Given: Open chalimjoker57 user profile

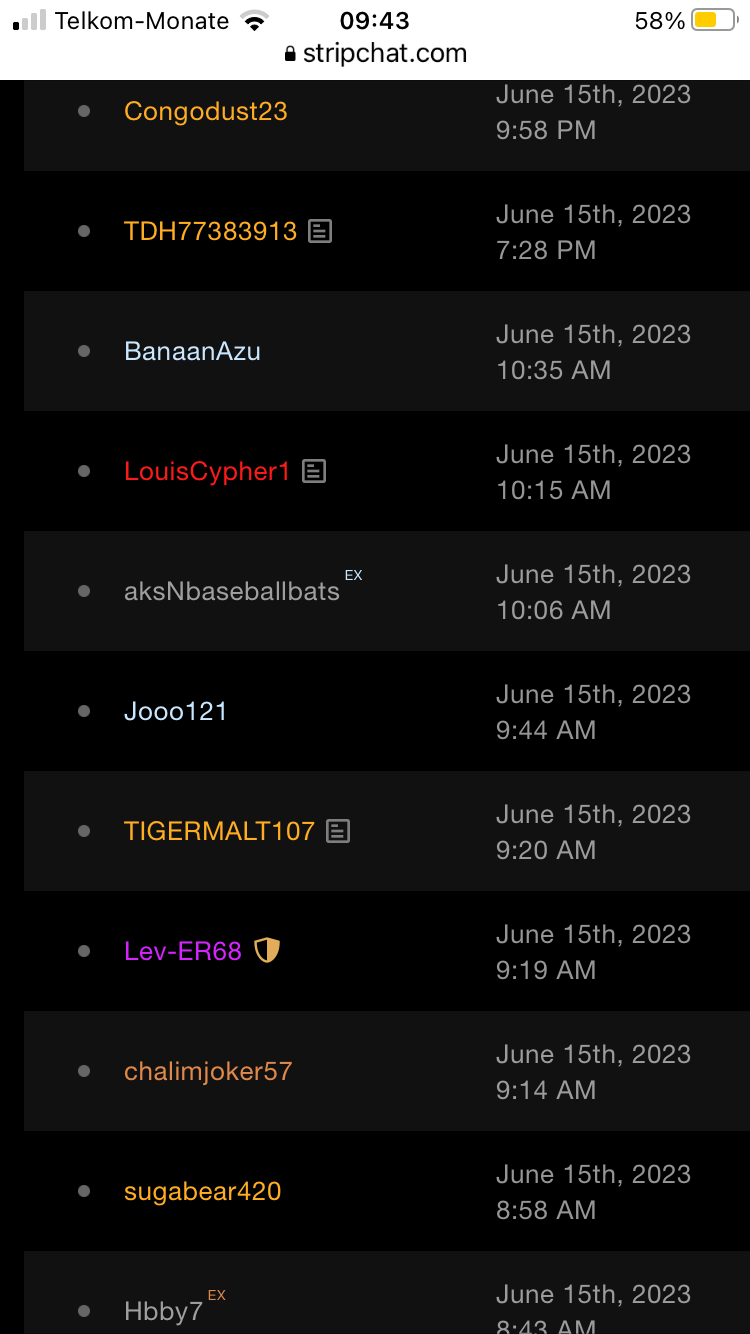Looking at the screenshot, I should pyautogui.click(x=208, y=1071).
